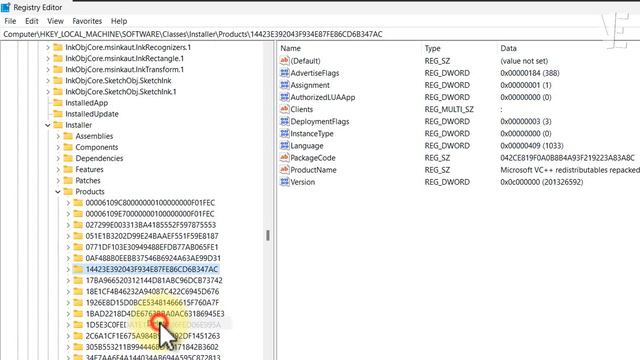Click the InstalledUpdate folder icon
The height and width of the screenshot is (360, 640).
(58, 114)
